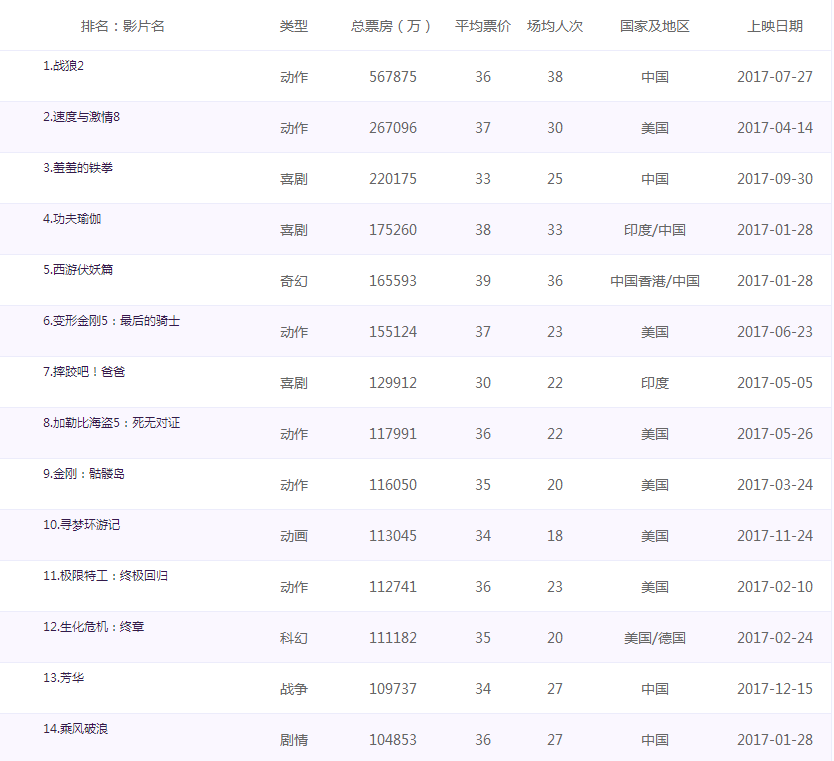Click the 国家及地区 column header

(x=655, y=26)
